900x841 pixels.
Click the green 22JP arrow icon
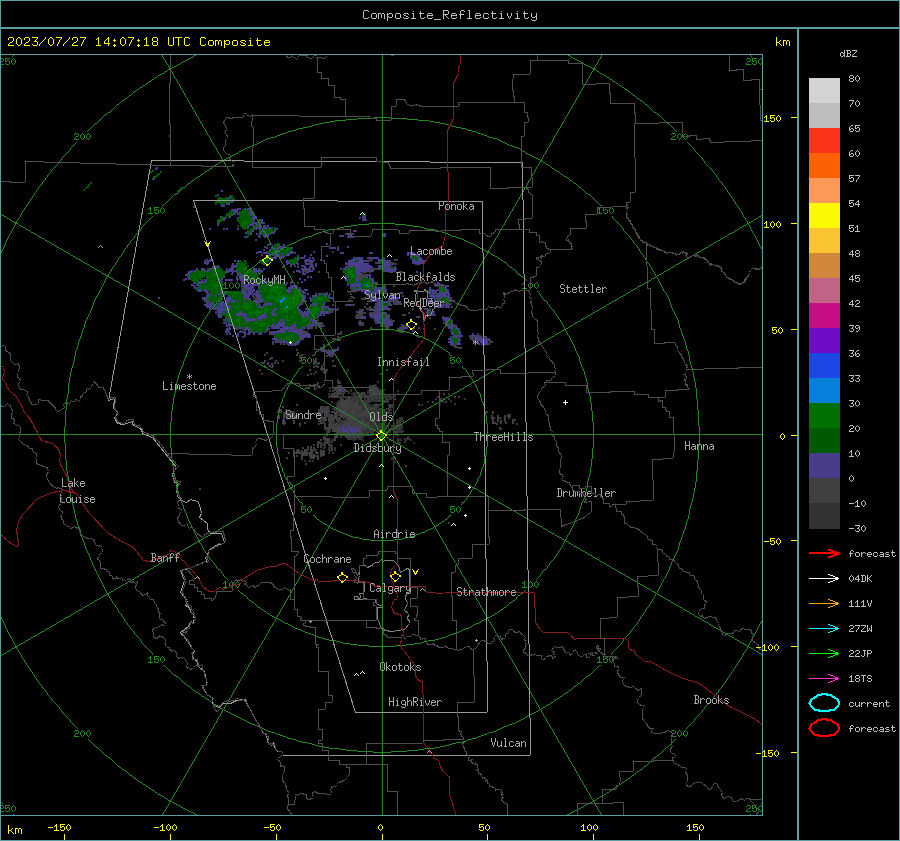tap(824, 653)
